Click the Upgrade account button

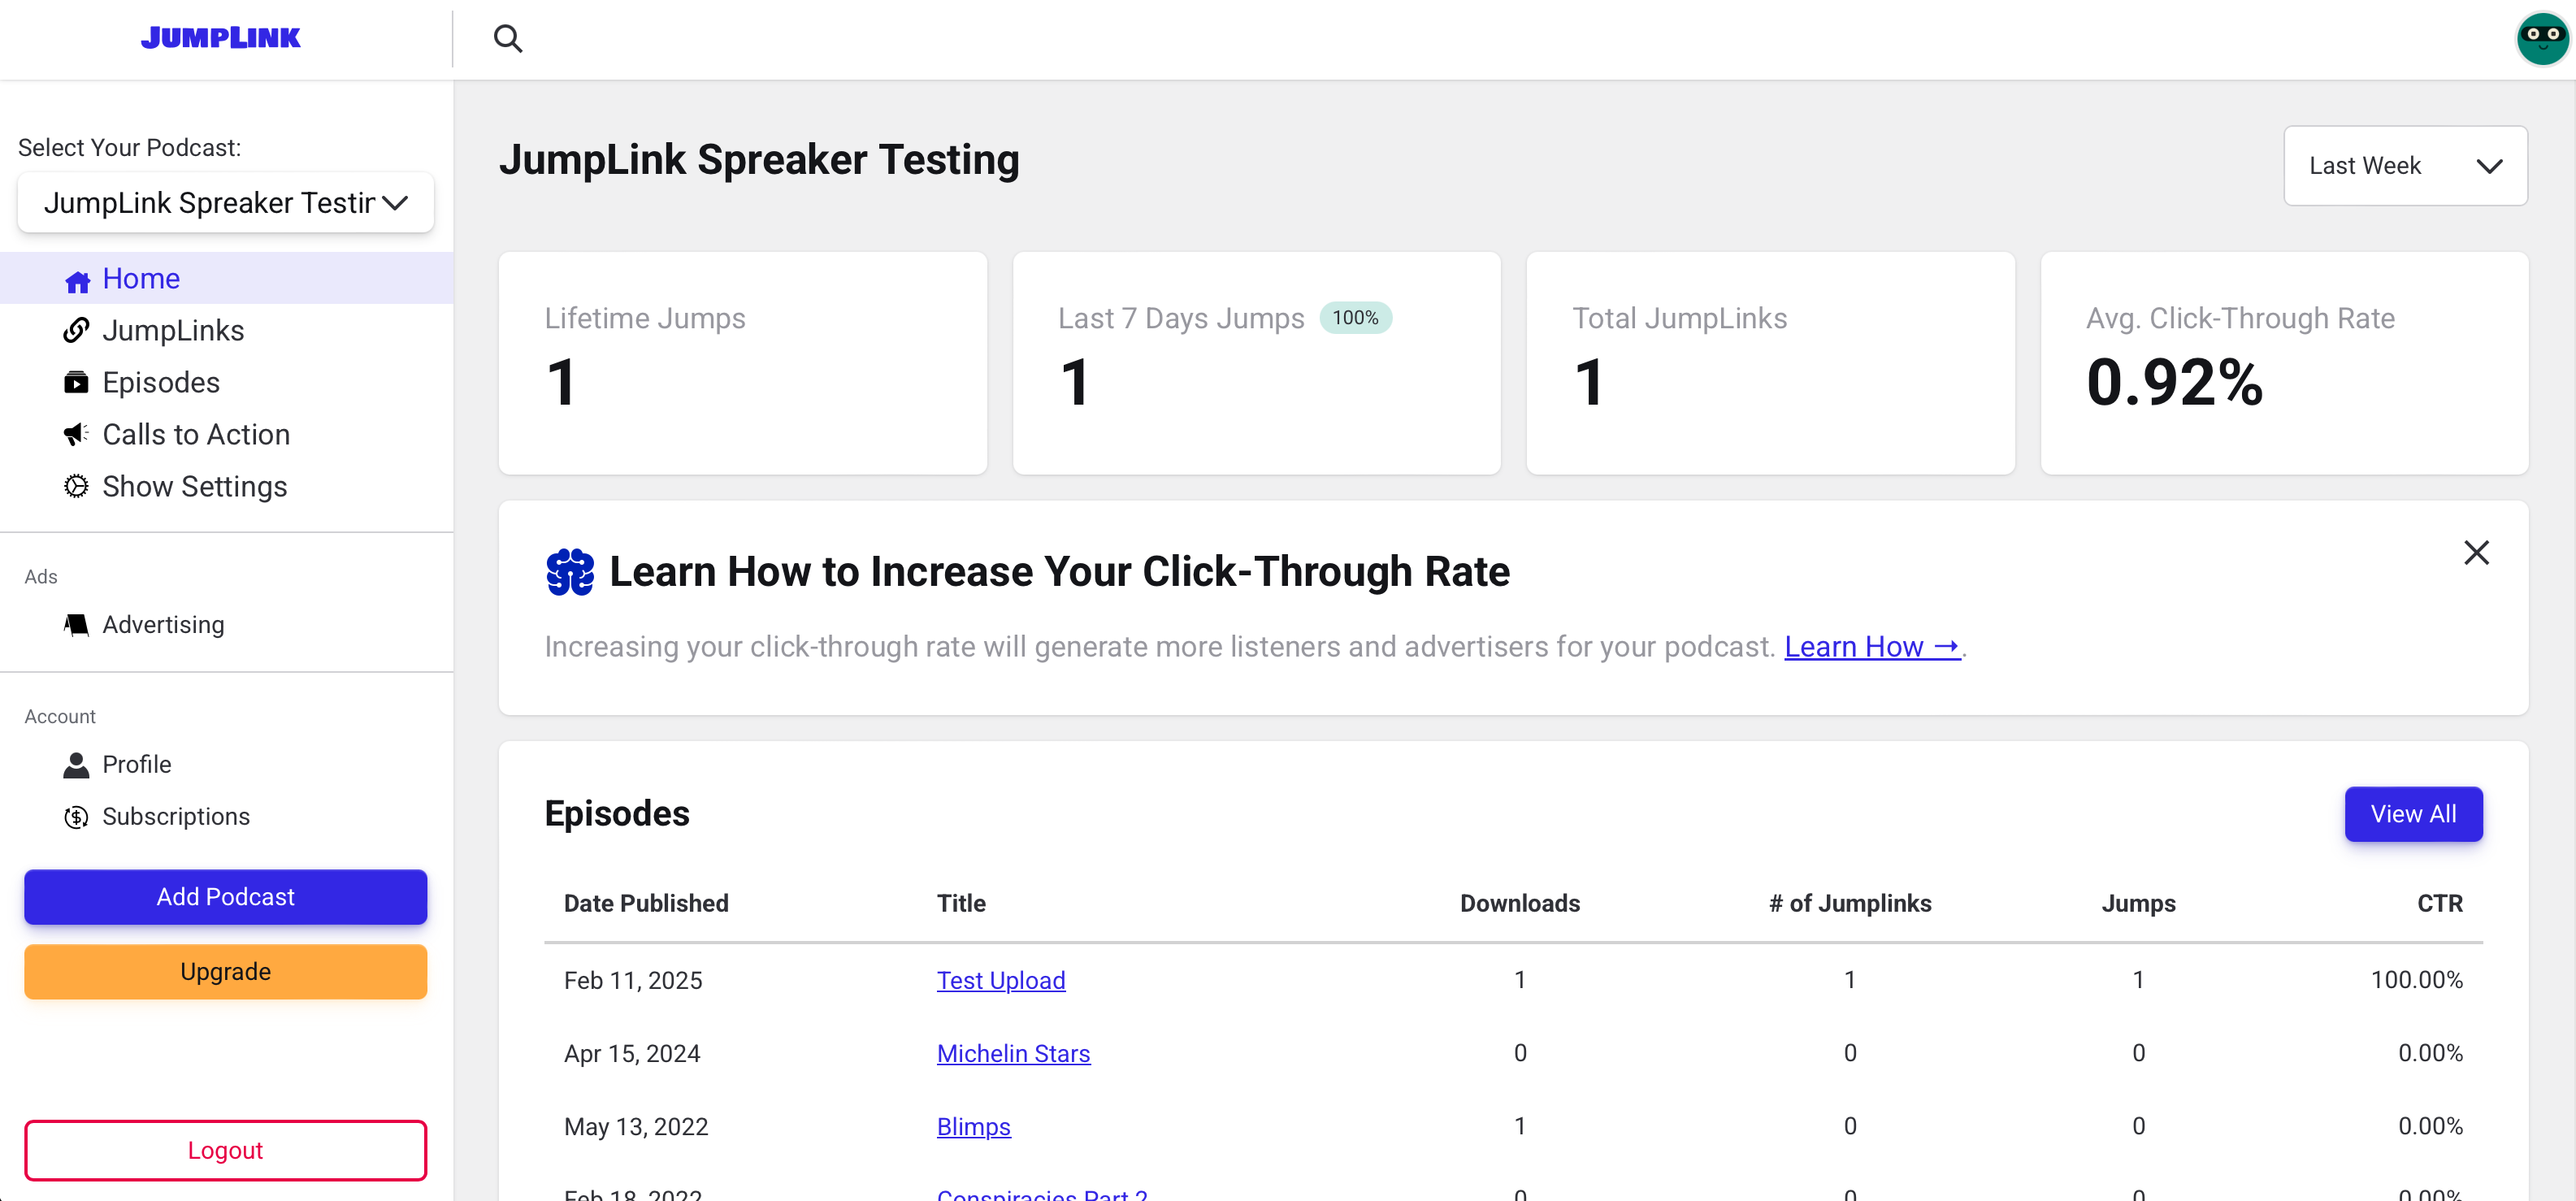click(x=225, y=971)
